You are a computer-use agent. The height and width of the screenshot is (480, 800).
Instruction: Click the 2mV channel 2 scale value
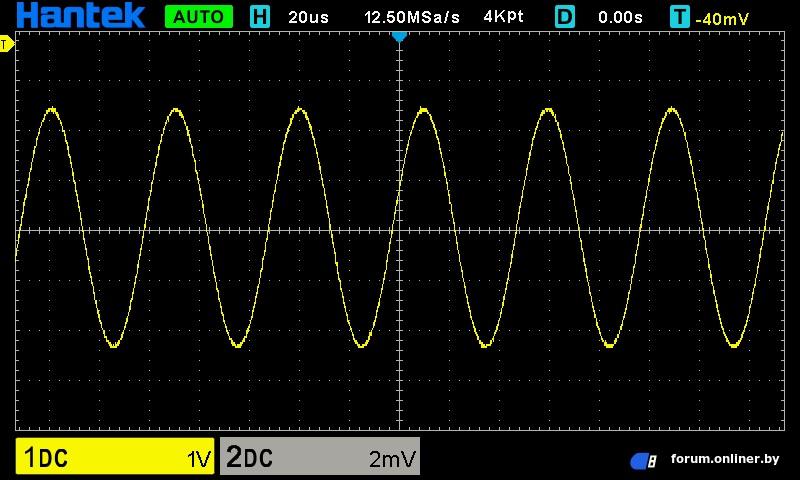392,459
